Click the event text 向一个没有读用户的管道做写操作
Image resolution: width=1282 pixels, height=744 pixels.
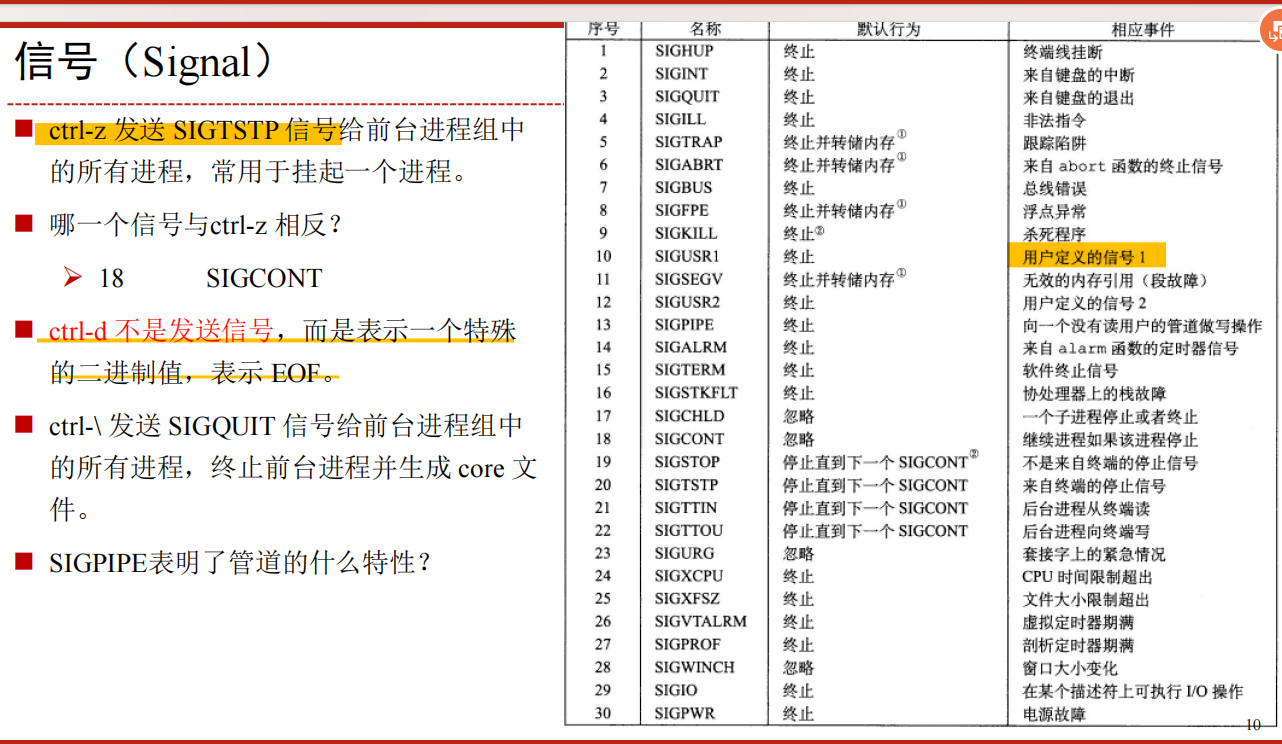coord(1142,326)
